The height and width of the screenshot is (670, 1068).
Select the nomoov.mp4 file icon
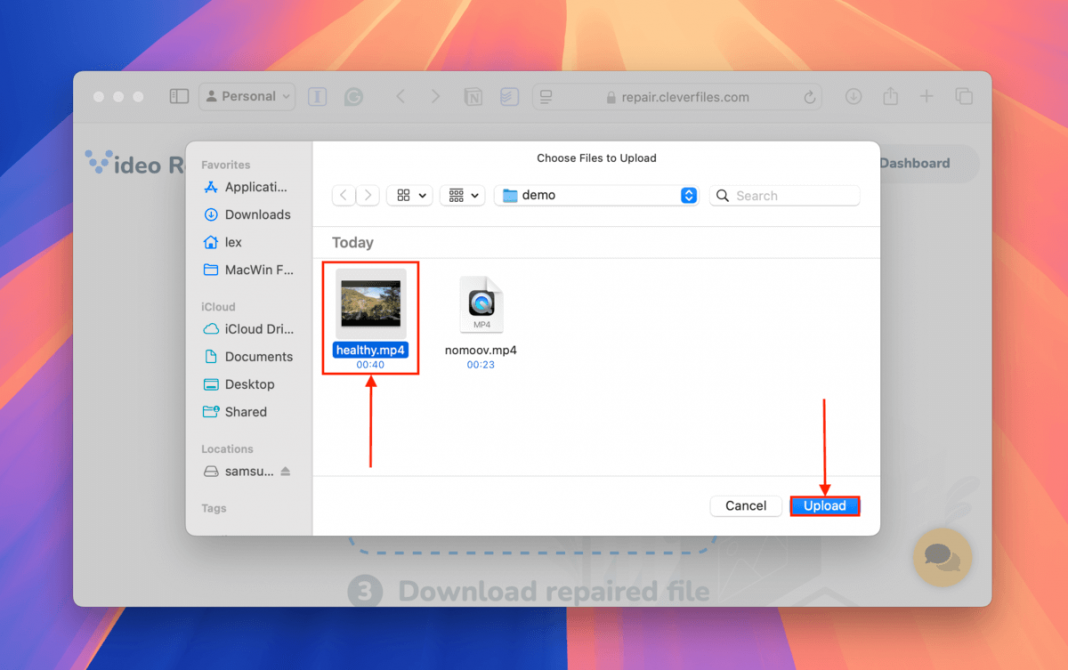coord(481,305)
